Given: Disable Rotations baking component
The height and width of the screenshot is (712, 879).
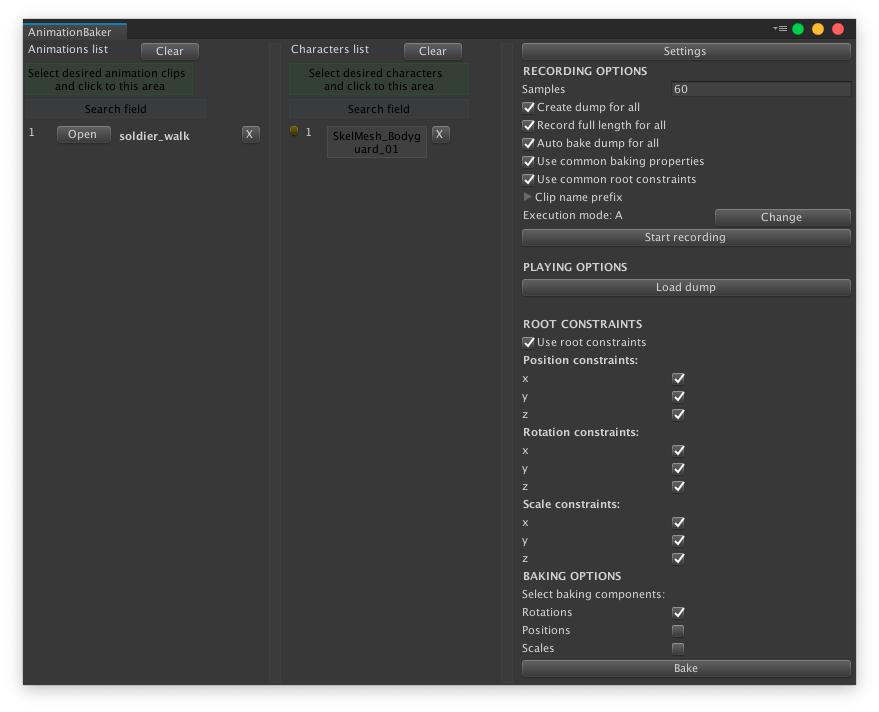Looking at the screenshot, I should 678,612.
